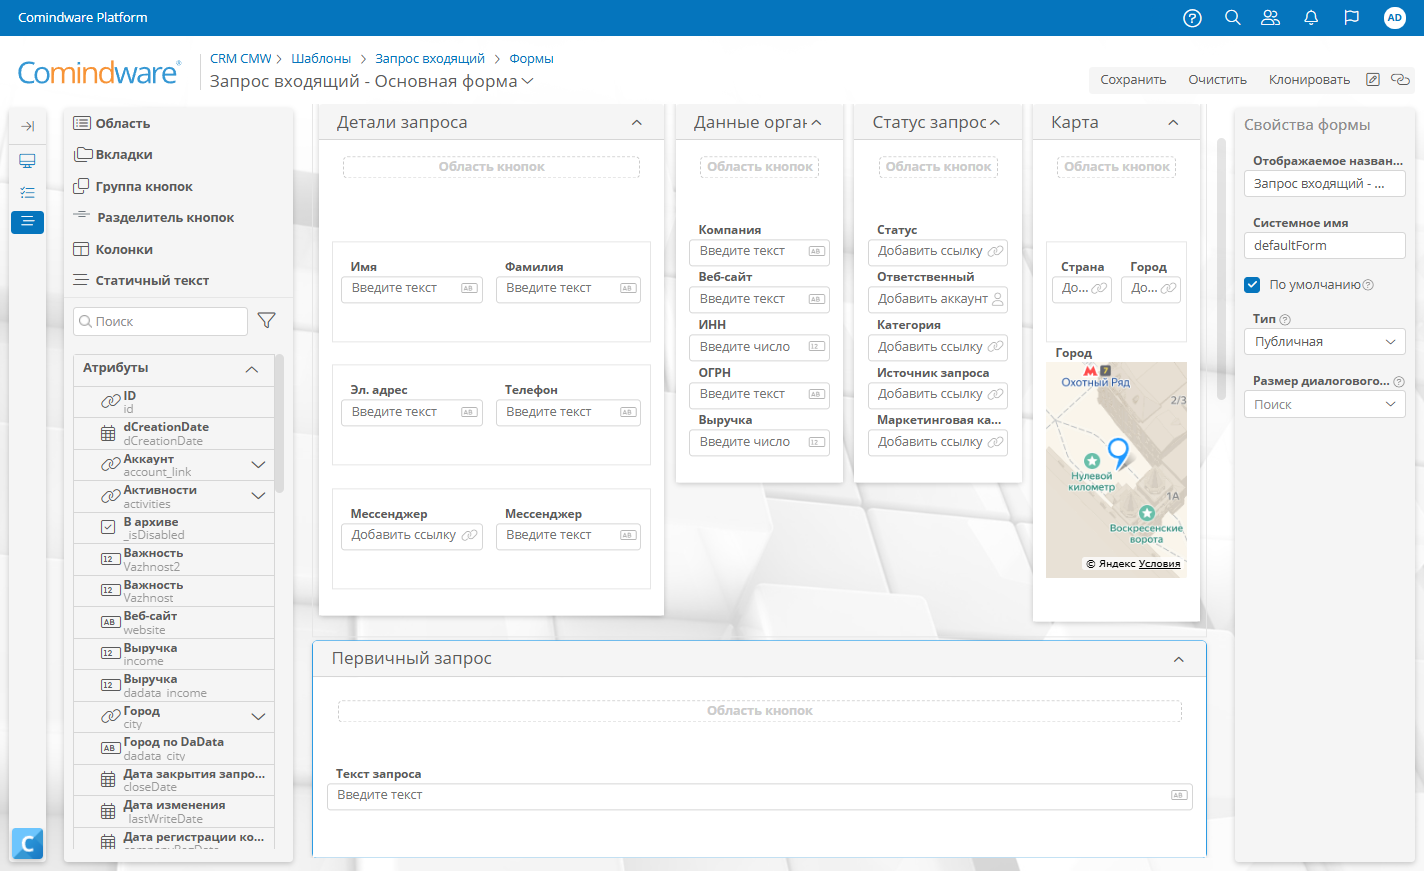1424x871 pixels.
Task: Select the Дата закрытия запроса attribute
Action: click(174, 780)
